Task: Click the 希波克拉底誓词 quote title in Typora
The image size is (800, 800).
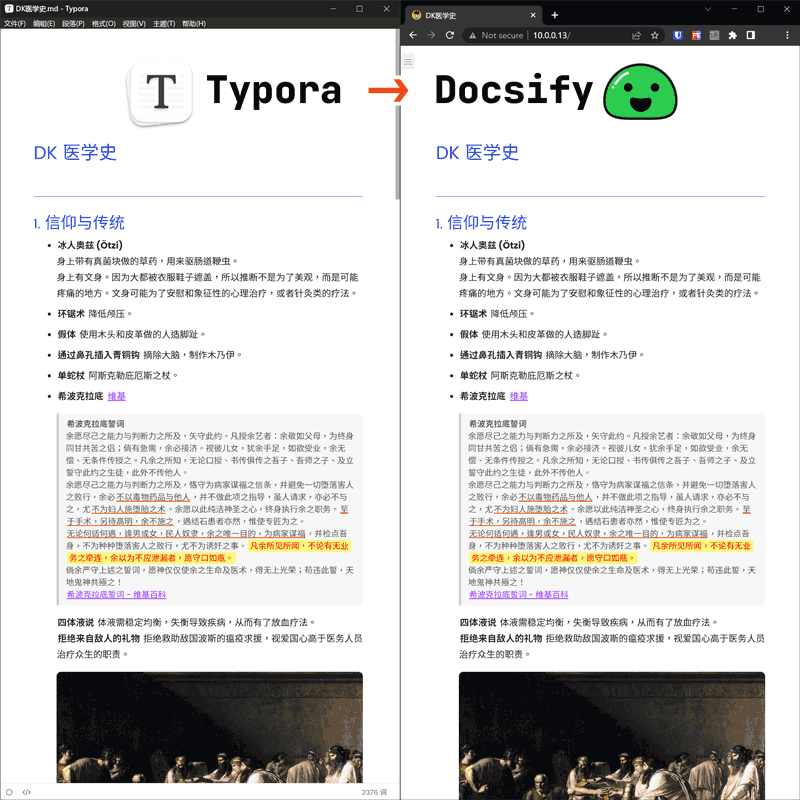Action: click(95, 423)
